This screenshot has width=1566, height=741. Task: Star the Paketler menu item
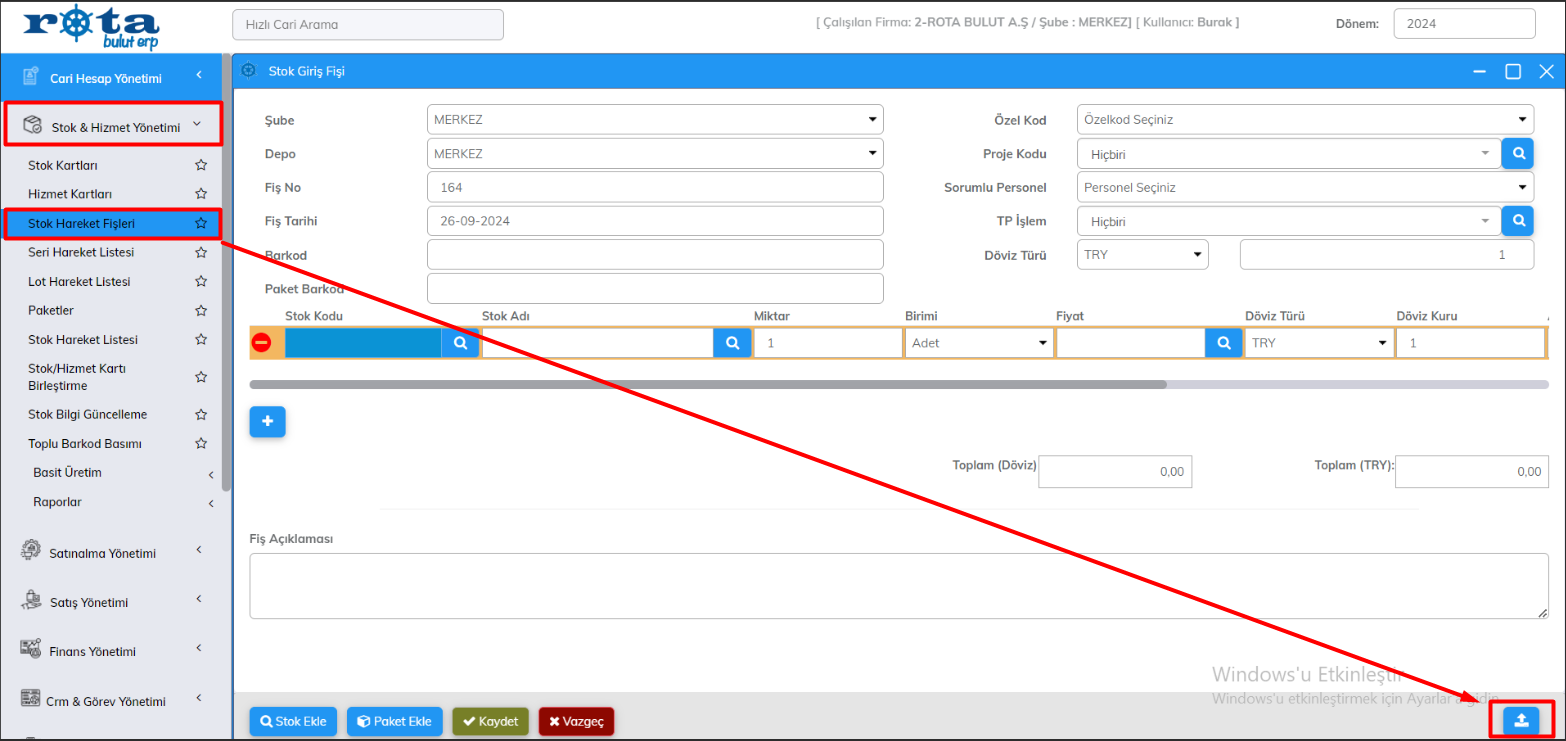(201, 311)
